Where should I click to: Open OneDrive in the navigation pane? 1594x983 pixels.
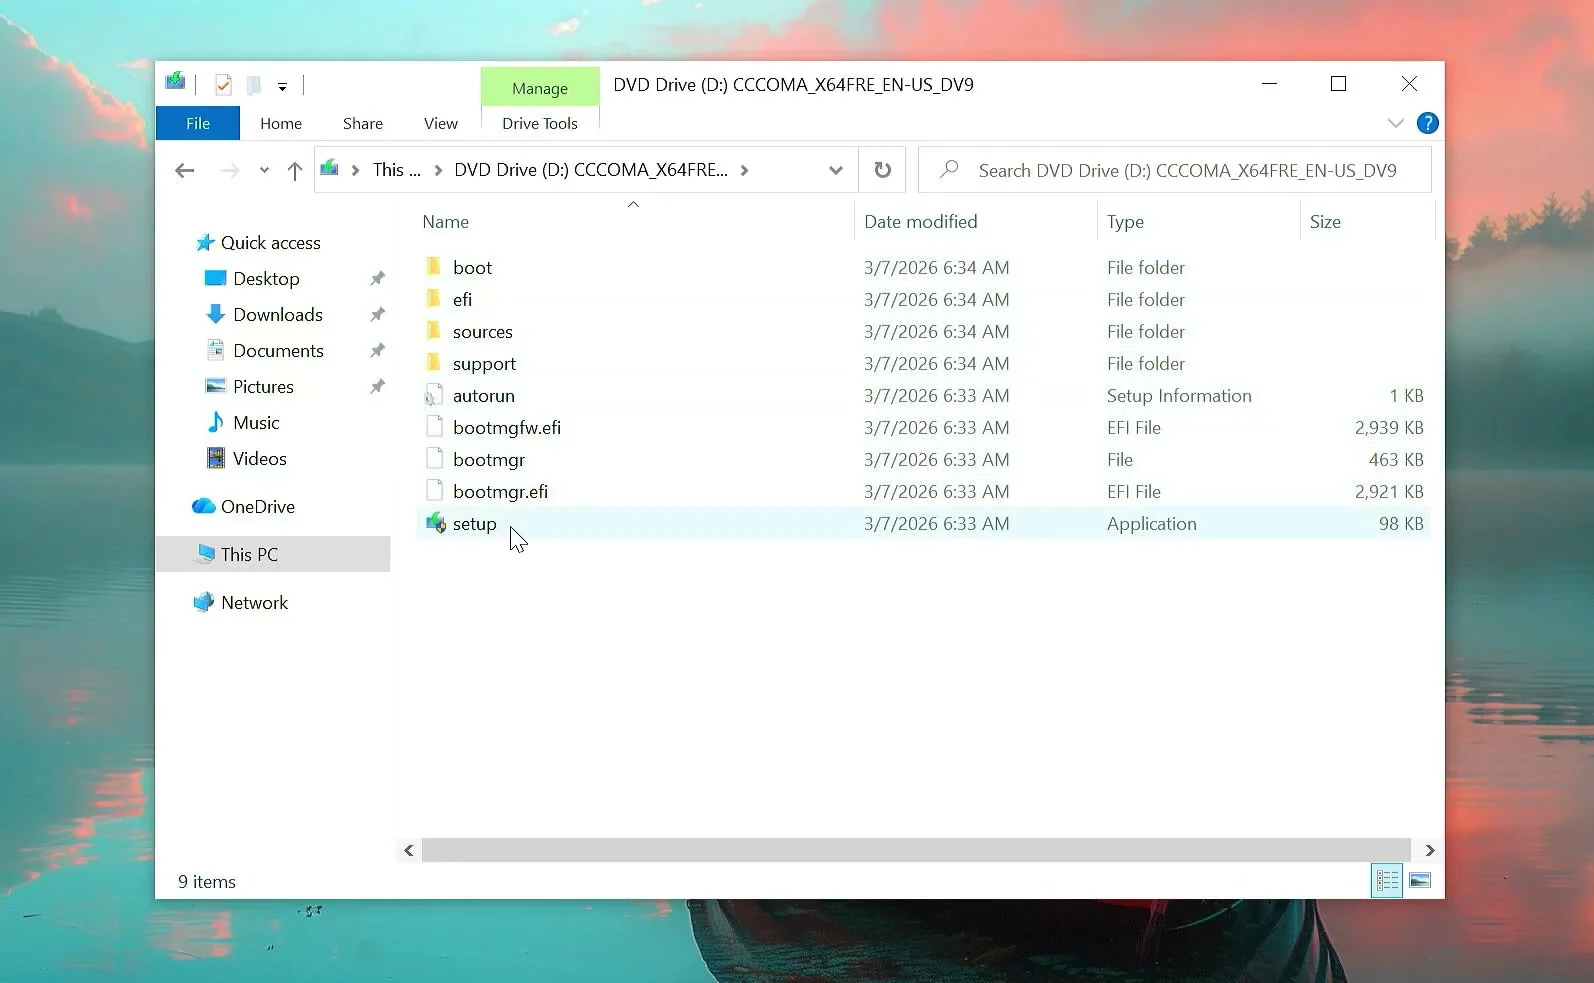[x=243, y=507]
